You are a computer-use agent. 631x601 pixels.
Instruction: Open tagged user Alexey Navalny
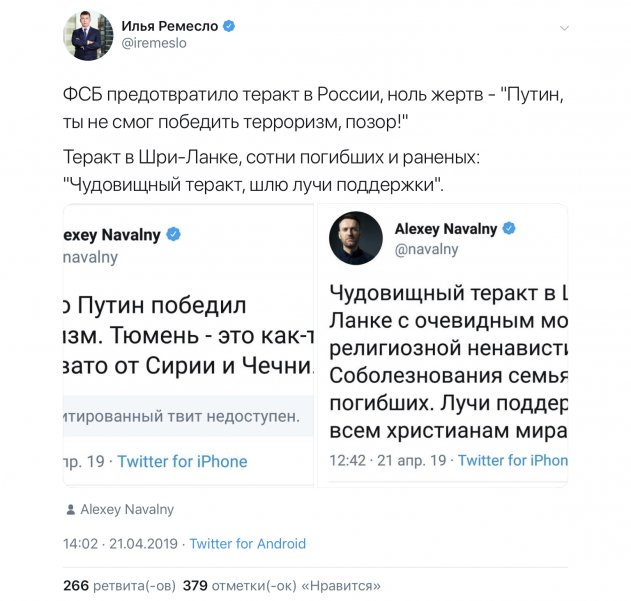pyautogui.click(x=127, y=510)
